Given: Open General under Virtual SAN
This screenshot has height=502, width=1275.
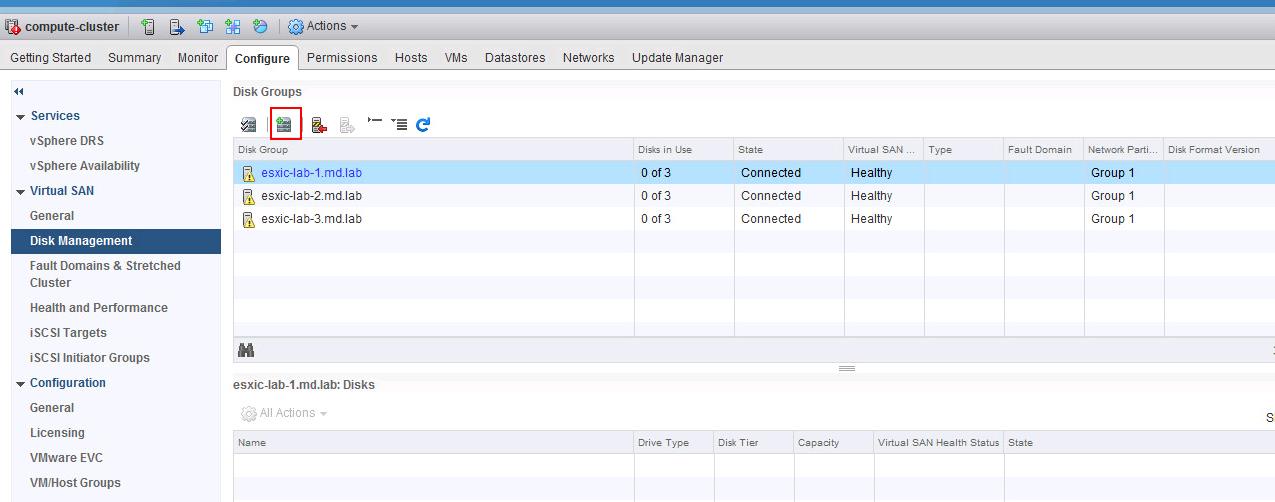Looking at the screenshot, I should pos(52,216).
